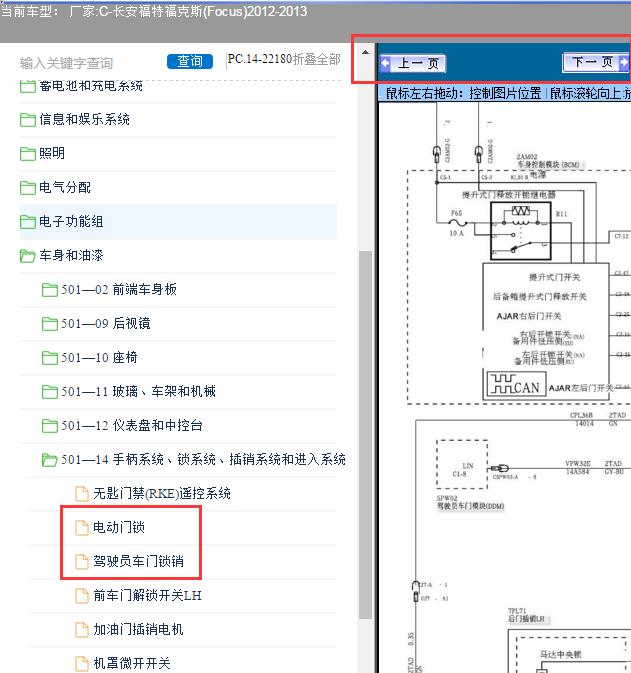
Task: Go to next page with 下一页 button
Action: coord(596,63)
